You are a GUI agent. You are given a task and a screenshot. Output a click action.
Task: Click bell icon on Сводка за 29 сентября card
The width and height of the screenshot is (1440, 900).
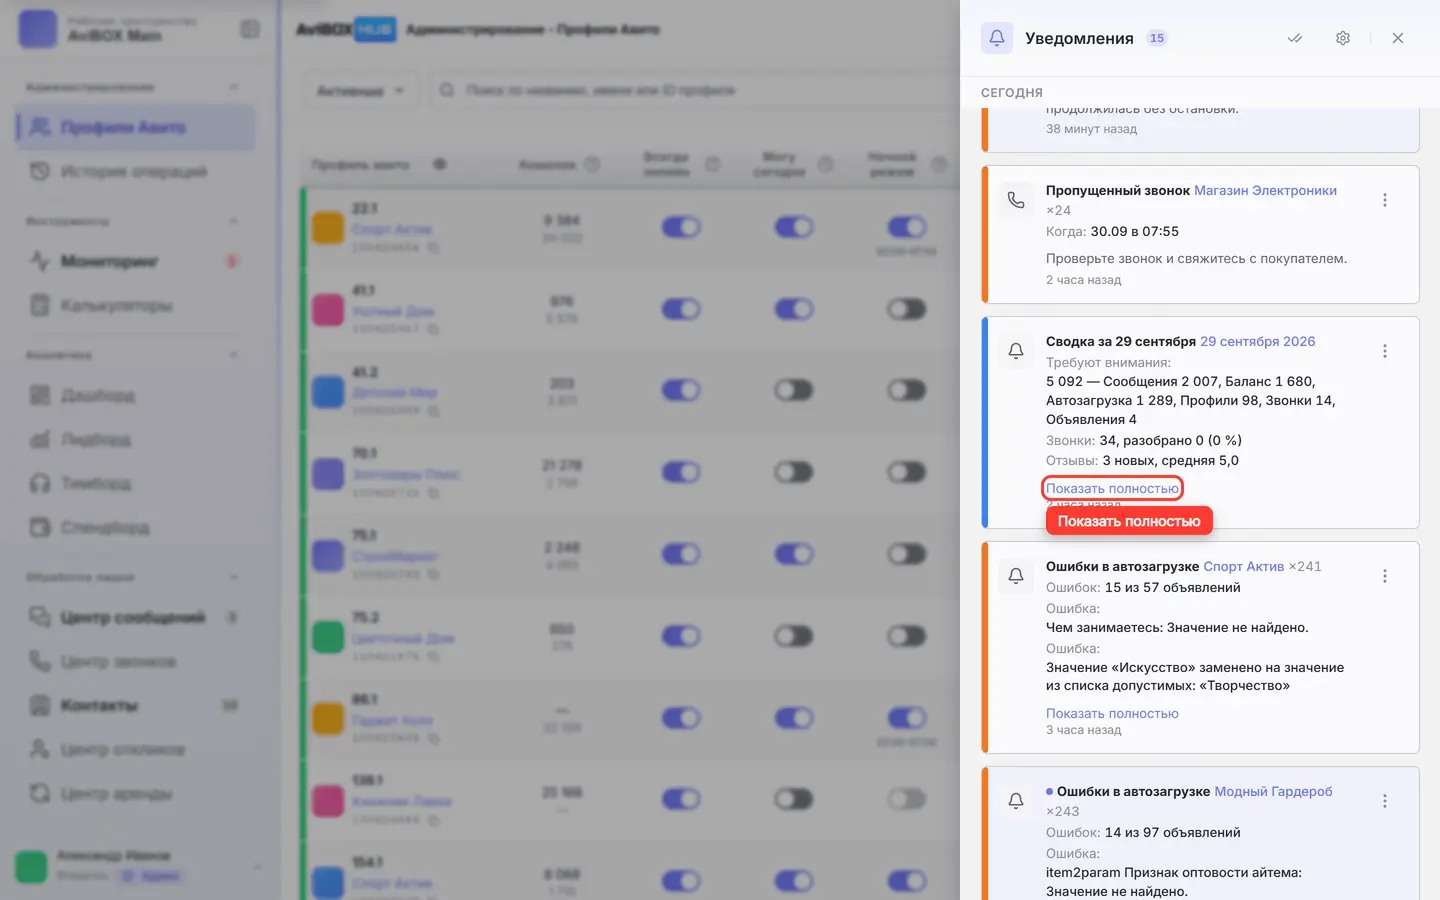point(1016,351)
